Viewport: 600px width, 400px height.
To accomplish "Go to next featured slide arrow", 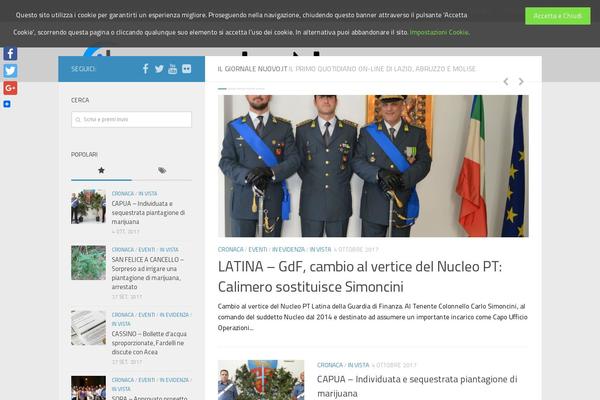I will (x=521, y=82).
